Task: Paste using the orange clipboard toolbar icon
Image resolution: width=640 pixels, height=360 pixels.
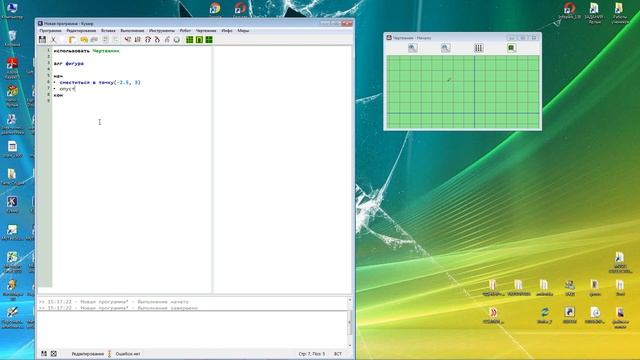Action: click(x=72, y=40)
